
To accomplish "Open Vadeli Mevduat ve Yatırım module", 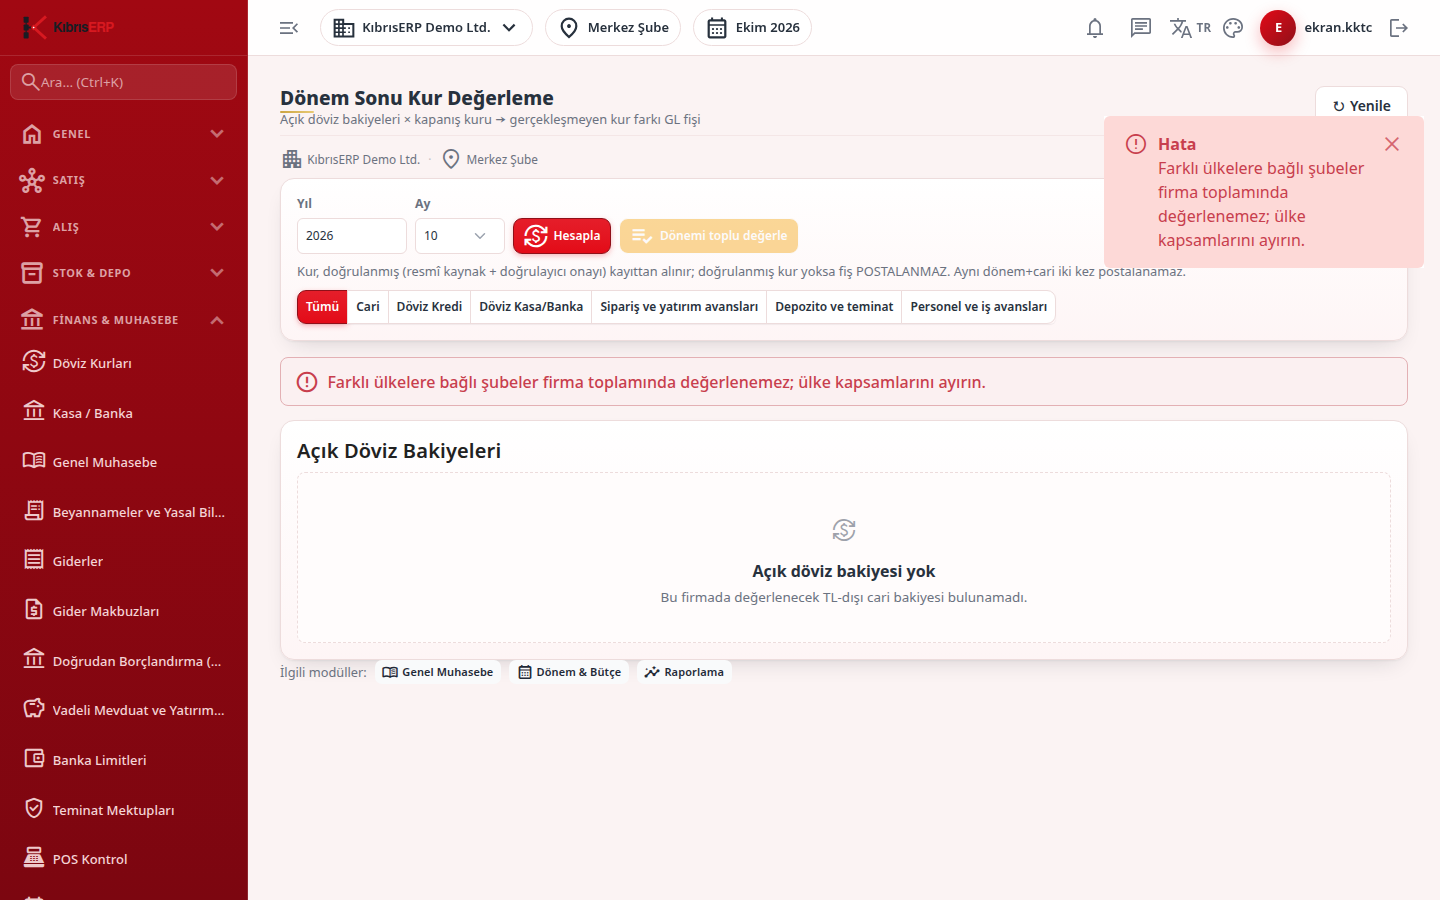I will pyautogui.click(x=124, y=710).
